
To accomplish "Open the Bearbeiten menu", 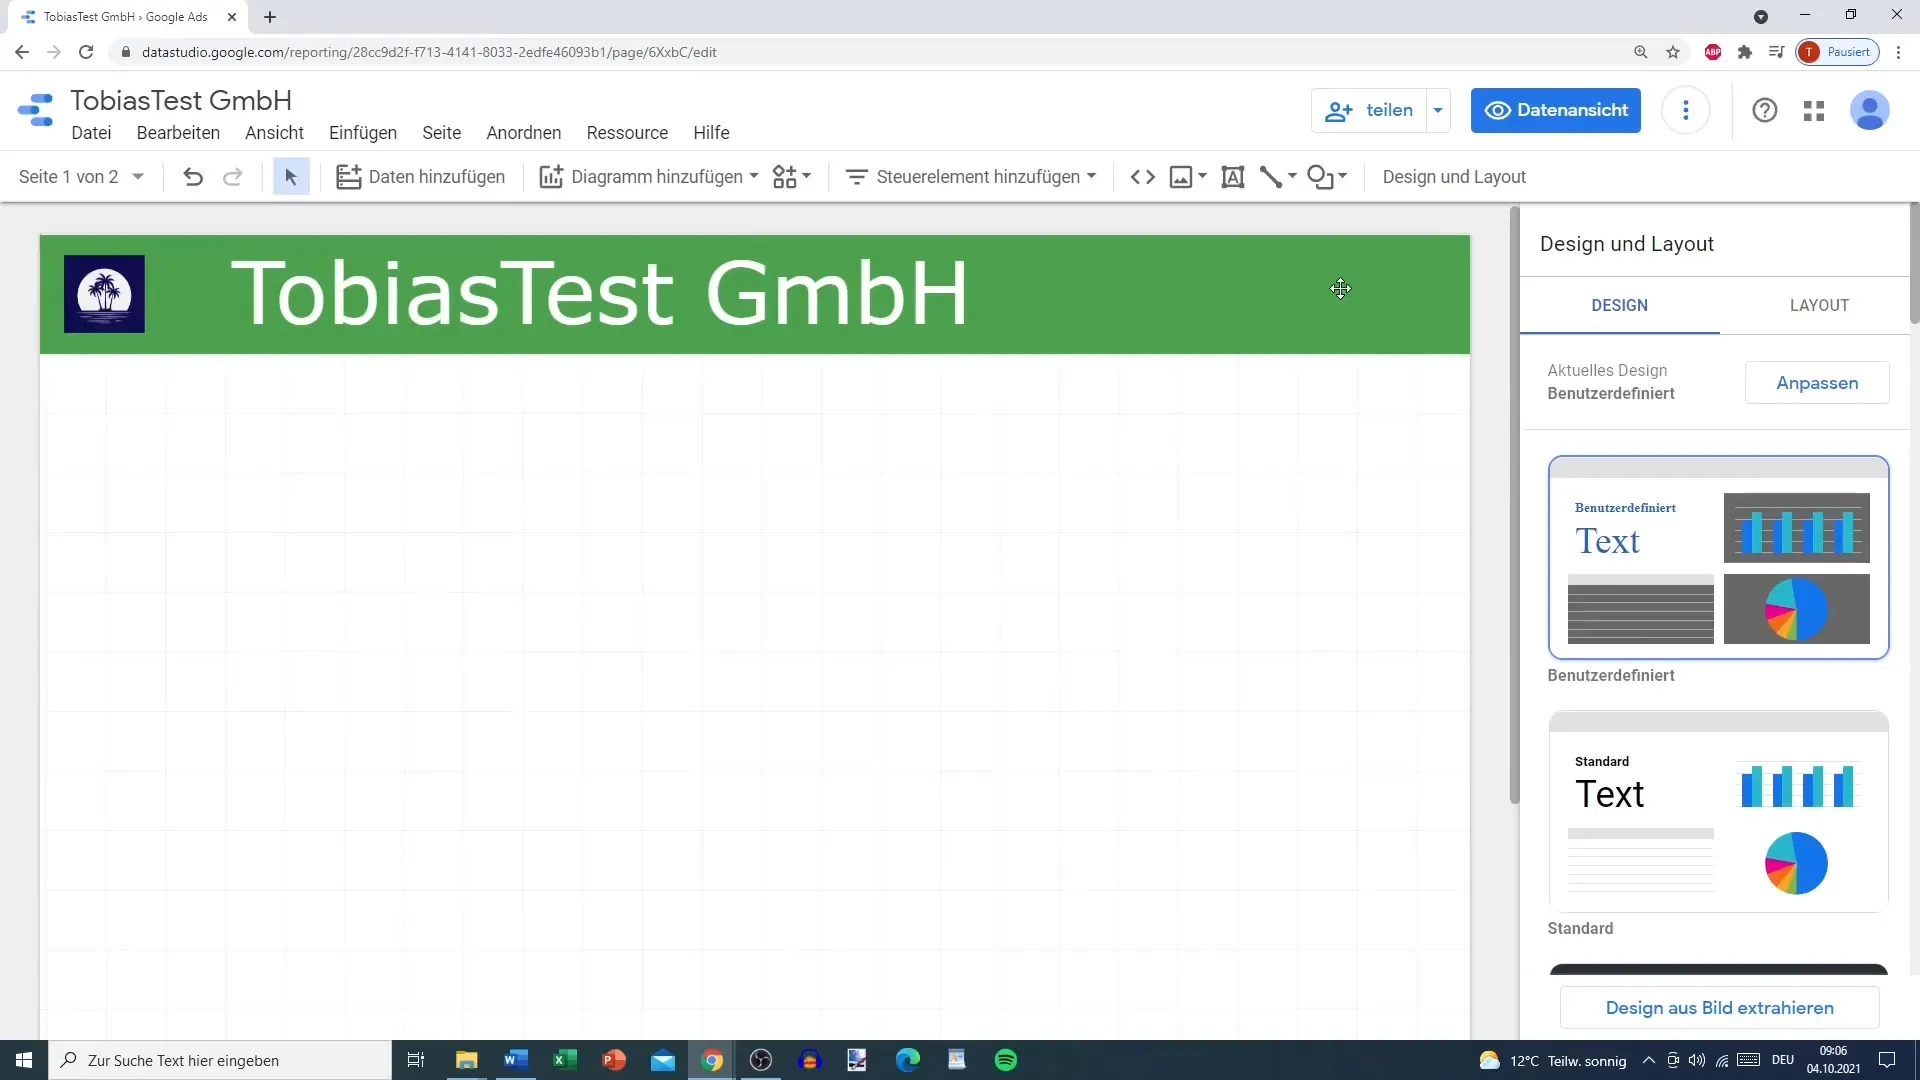I will (178, 133).
